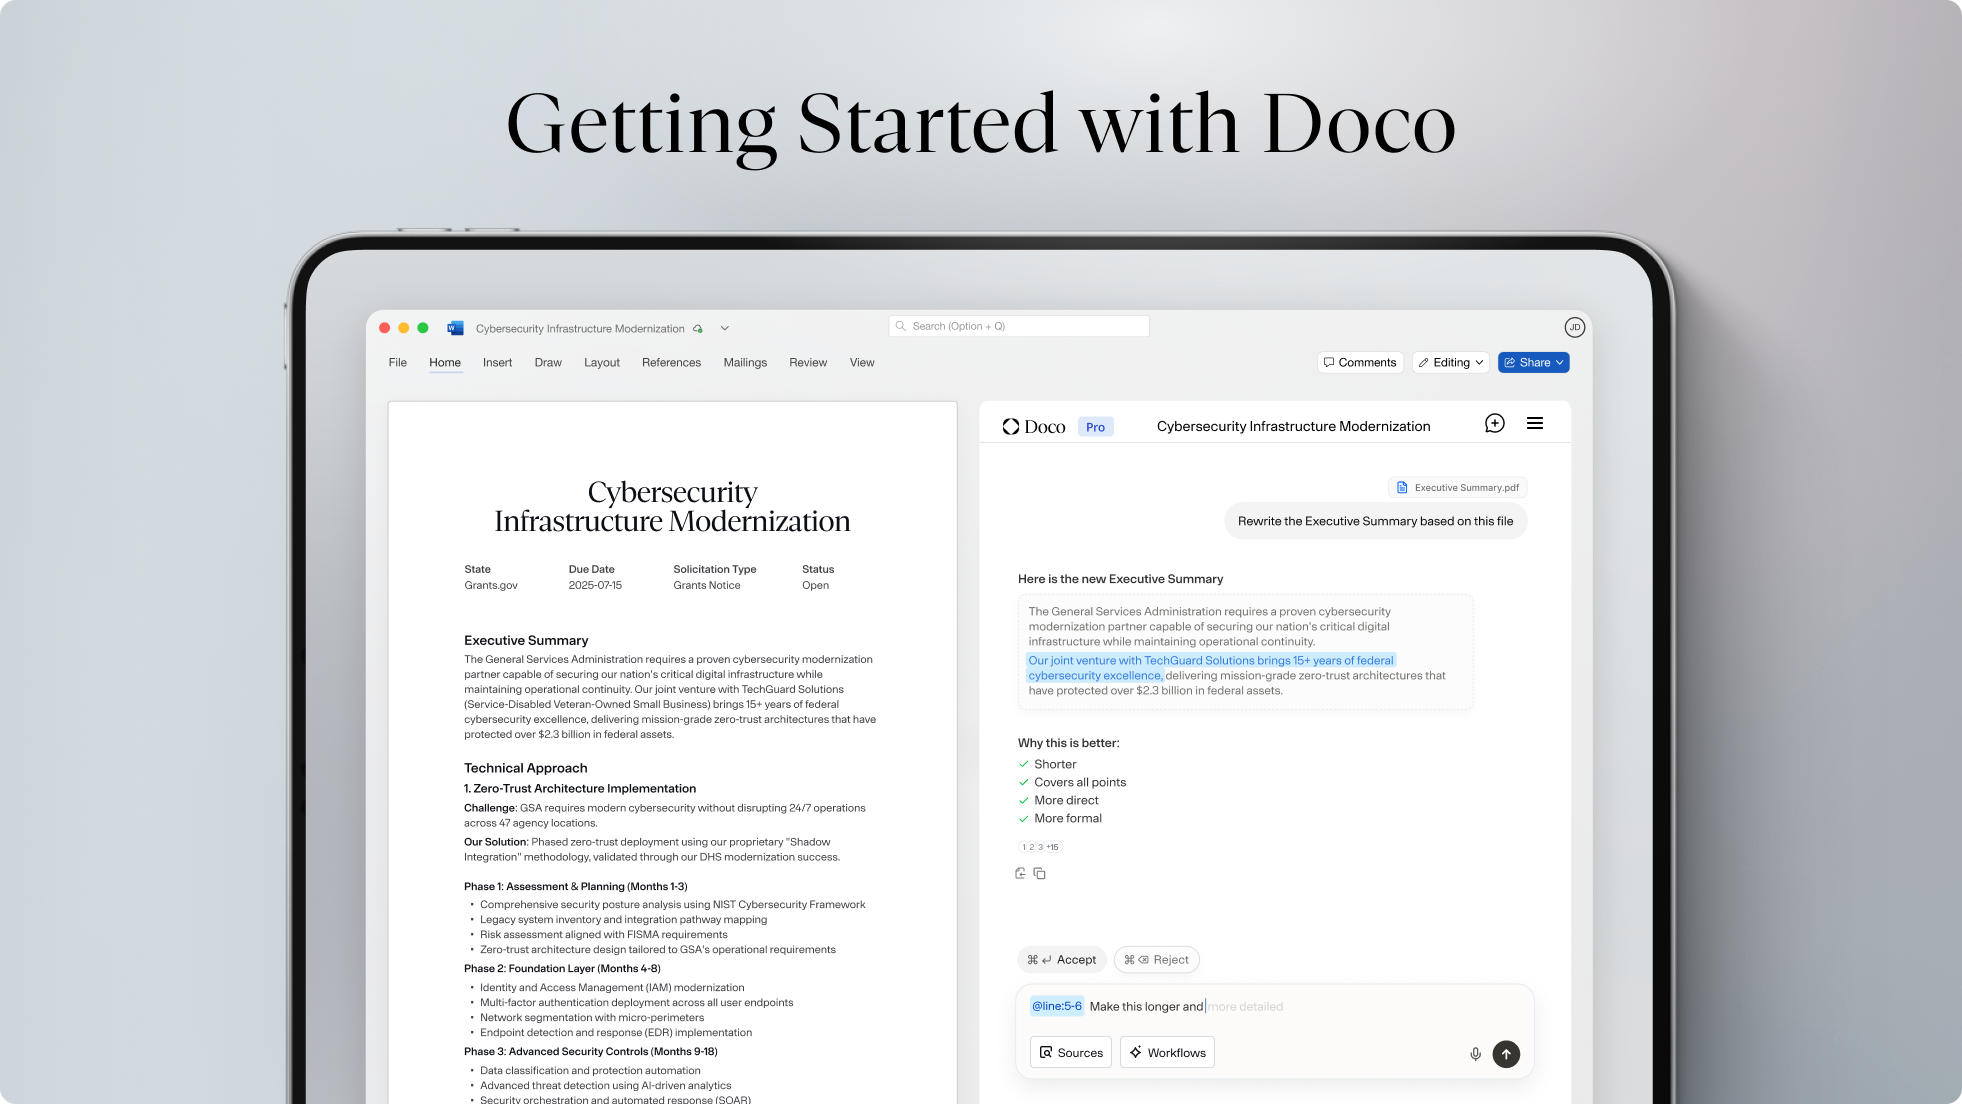Expand the document title dropdown chevron
Image resolution: width=1962 pixels, height=1104 pixels.
725,328
